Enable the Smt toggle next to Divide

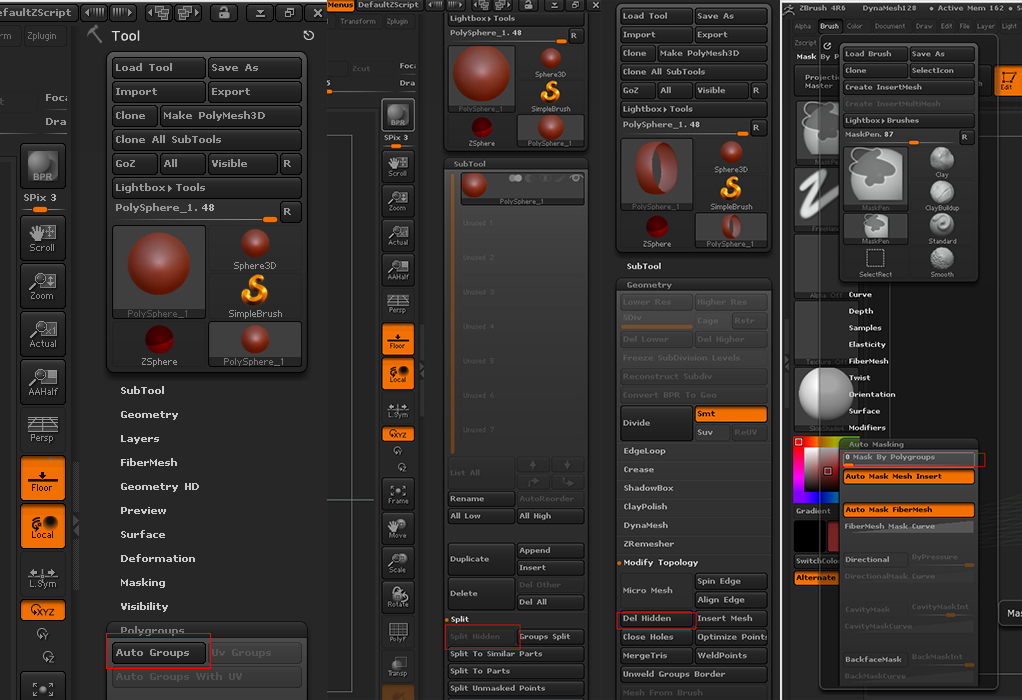[x=730, y=413]
